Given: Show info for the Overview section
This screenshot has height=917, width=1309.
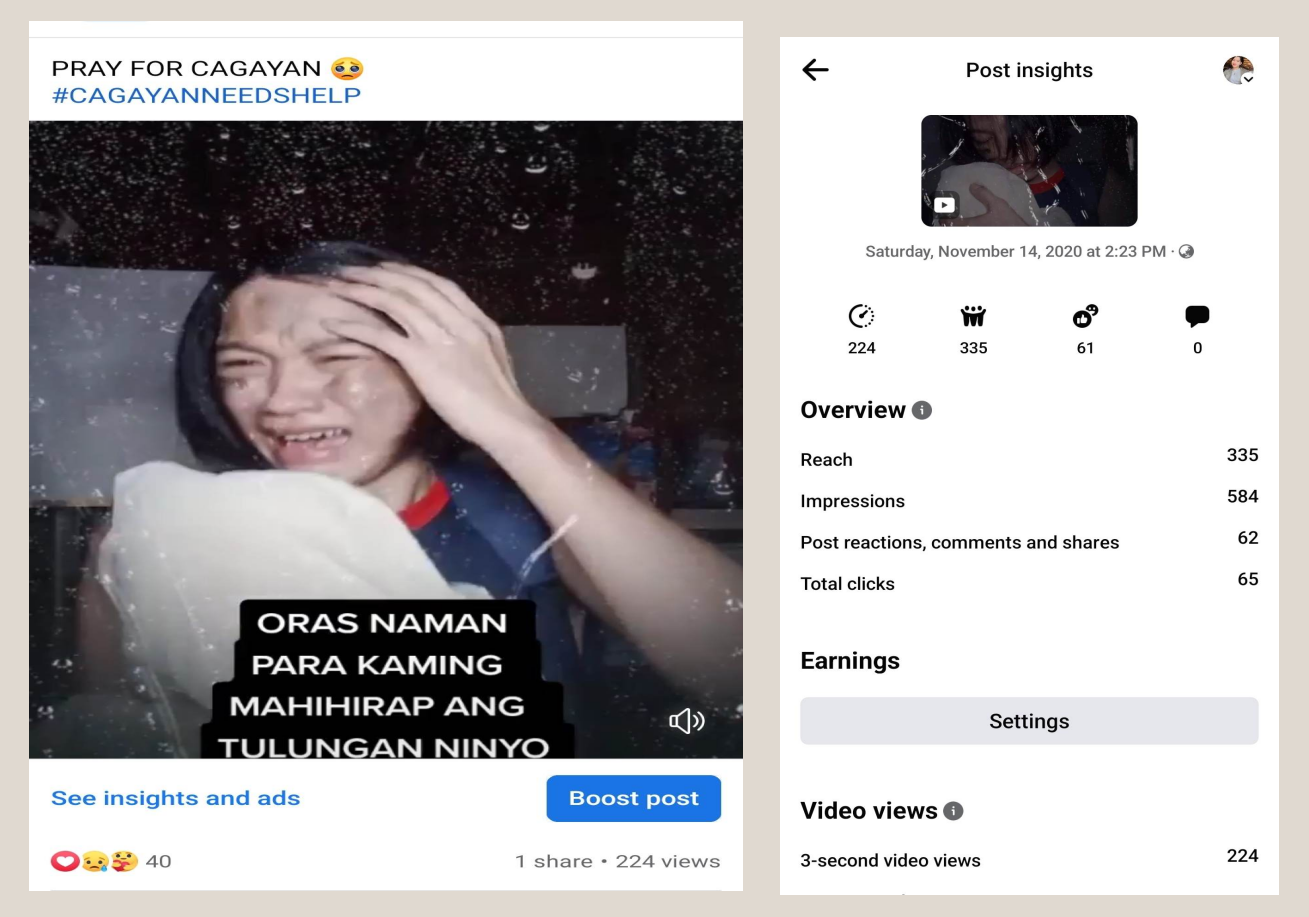Looking at the screenshot, I should (x=922, y=411).
